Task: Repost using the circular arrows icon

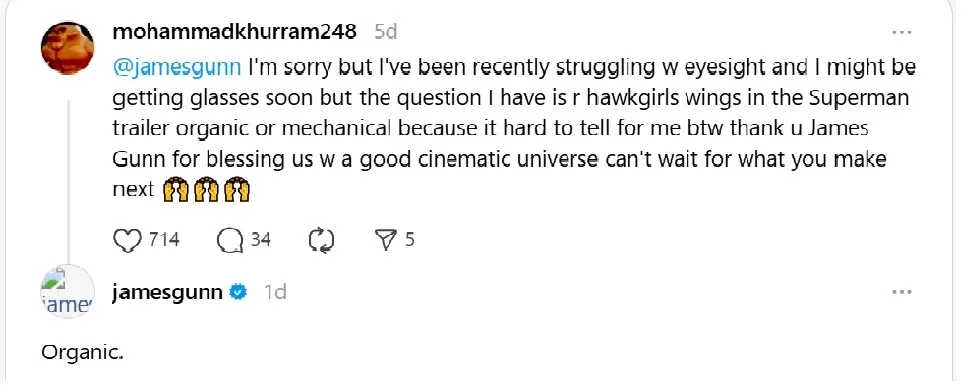Action: 322,241
